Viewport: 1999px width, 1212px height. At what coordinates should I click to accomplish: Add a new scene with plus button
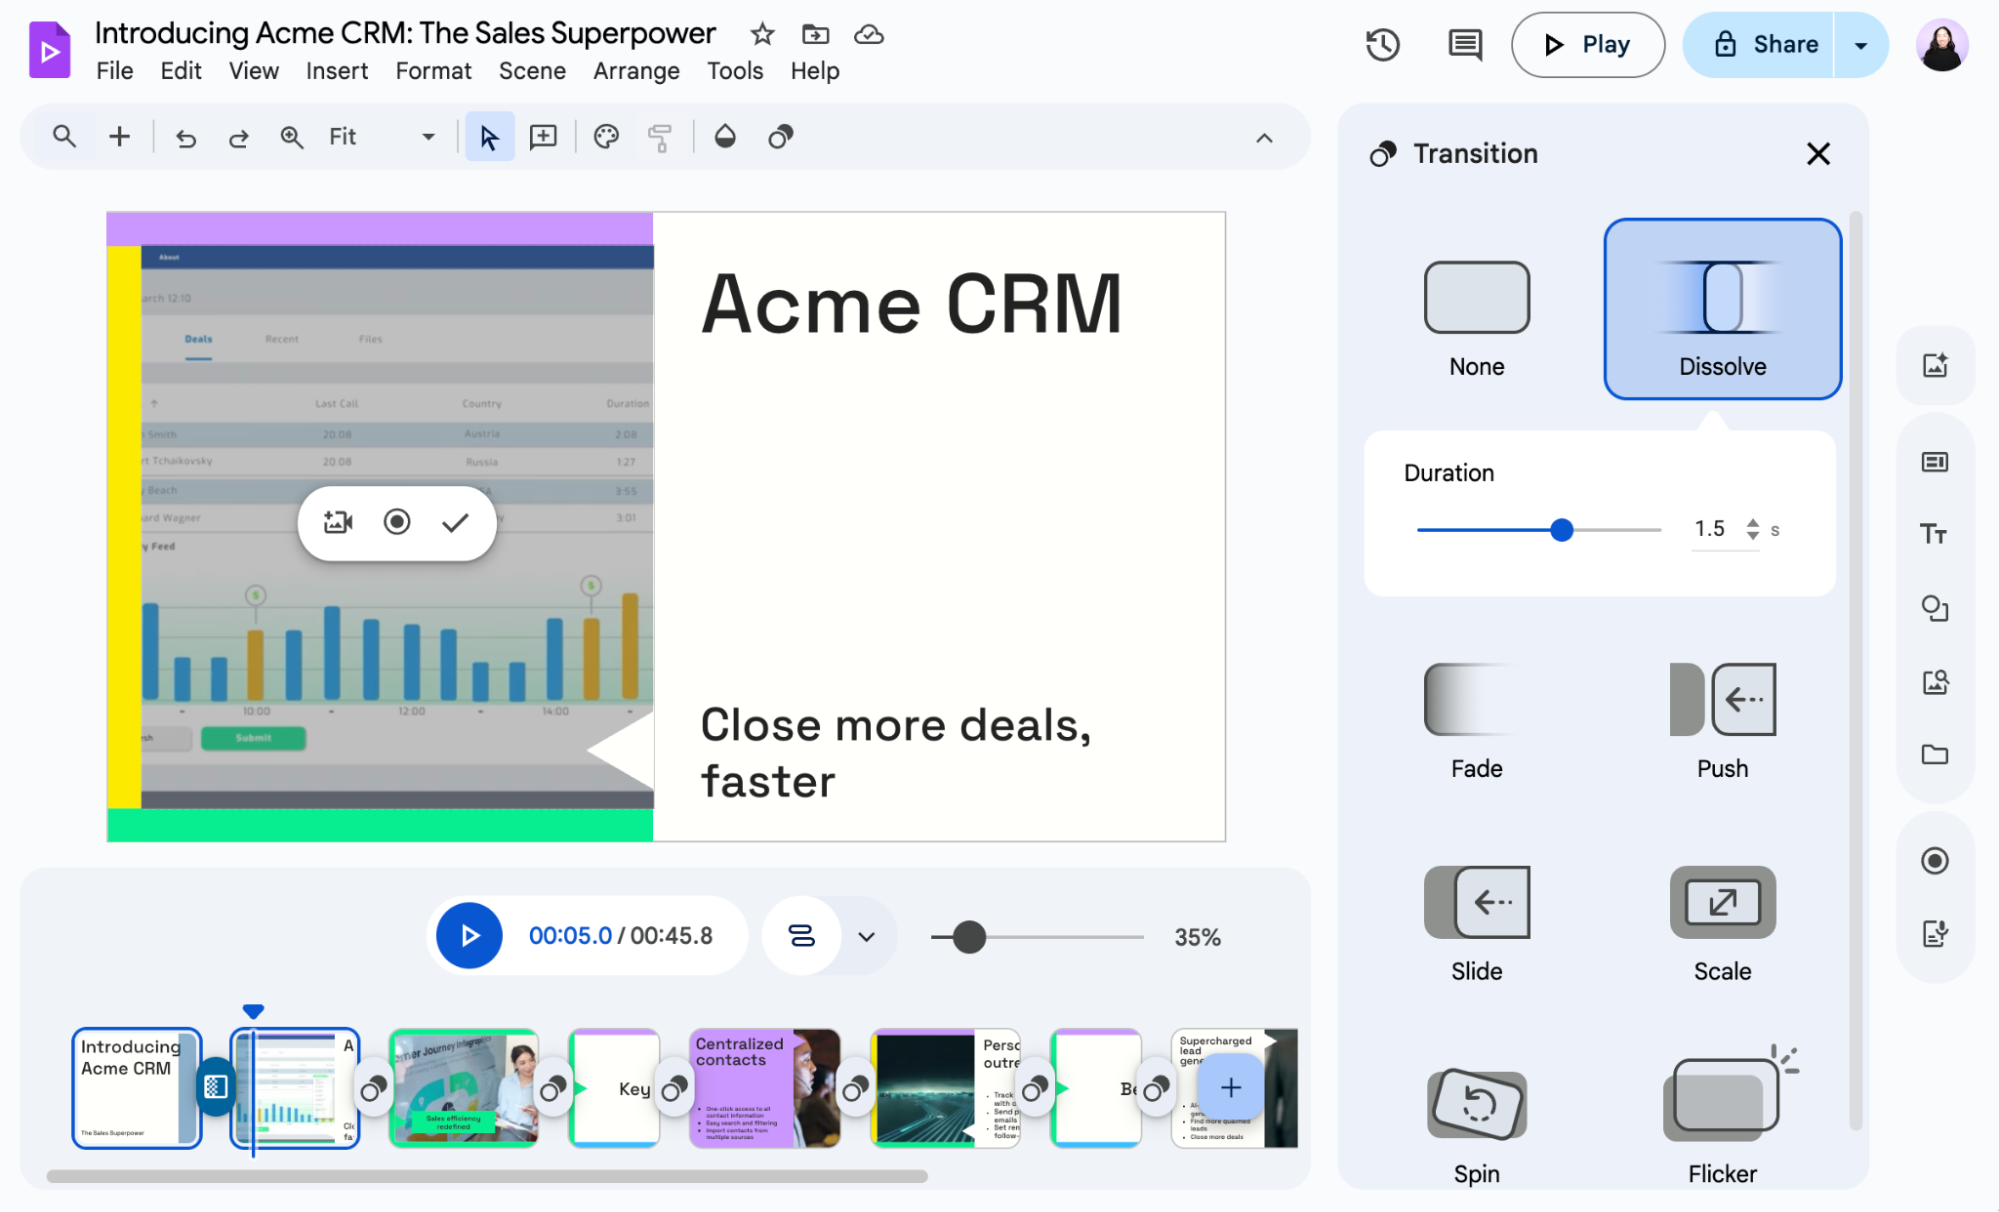pyautogui.click(x=1230, y=1088)
